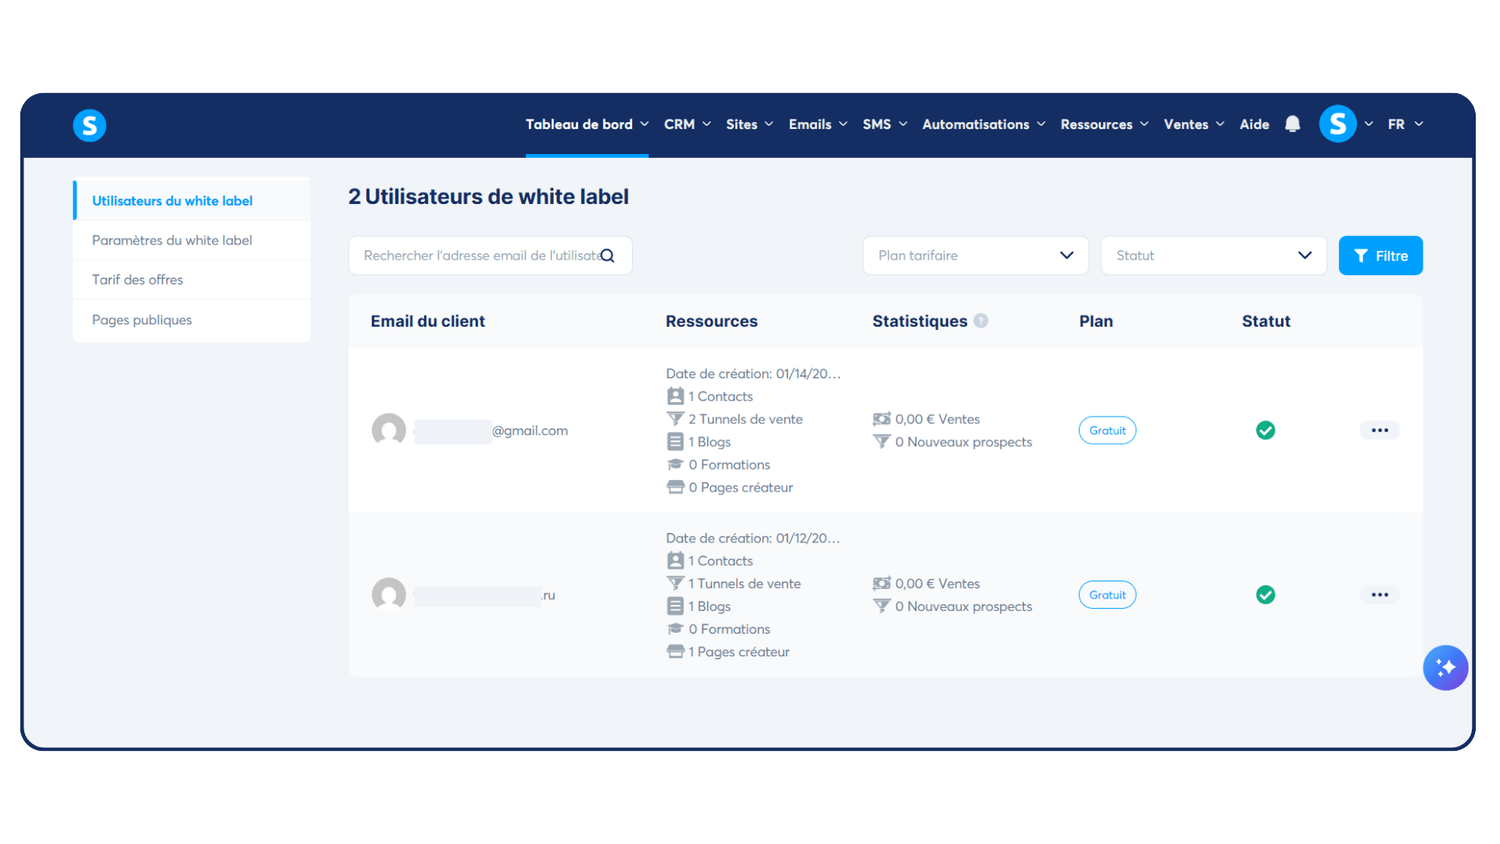
Task: Open Paramètres du white label in sidebar
Action: (x=192, y=240)
